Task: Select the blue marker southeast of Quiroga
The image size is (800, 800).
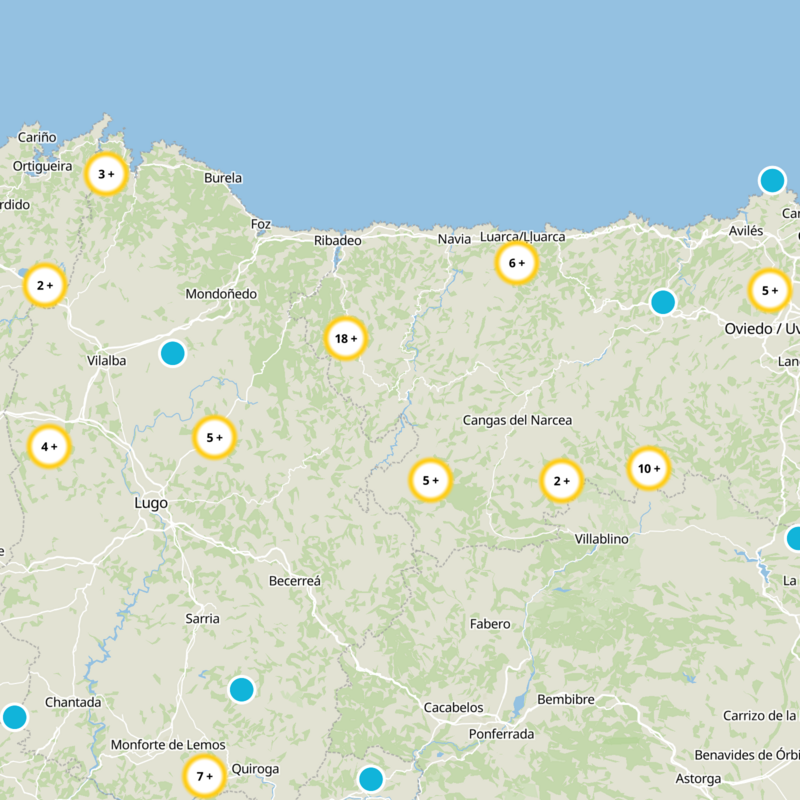Action: point(371,779)
